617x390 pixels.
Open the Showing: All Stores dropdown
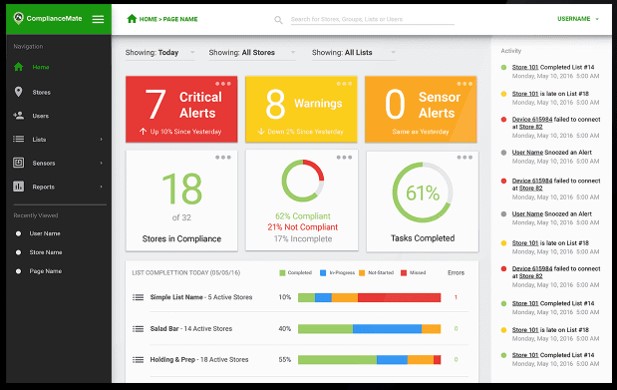(x=252, y=53)
